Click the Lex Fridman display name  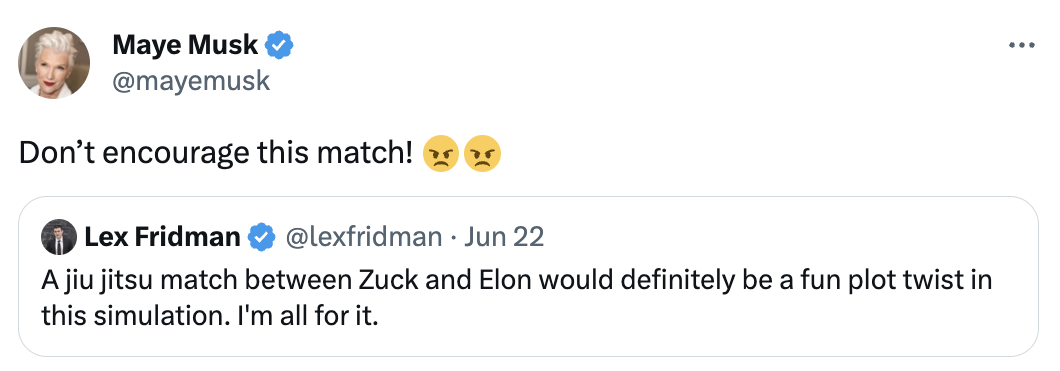(162, 237)
